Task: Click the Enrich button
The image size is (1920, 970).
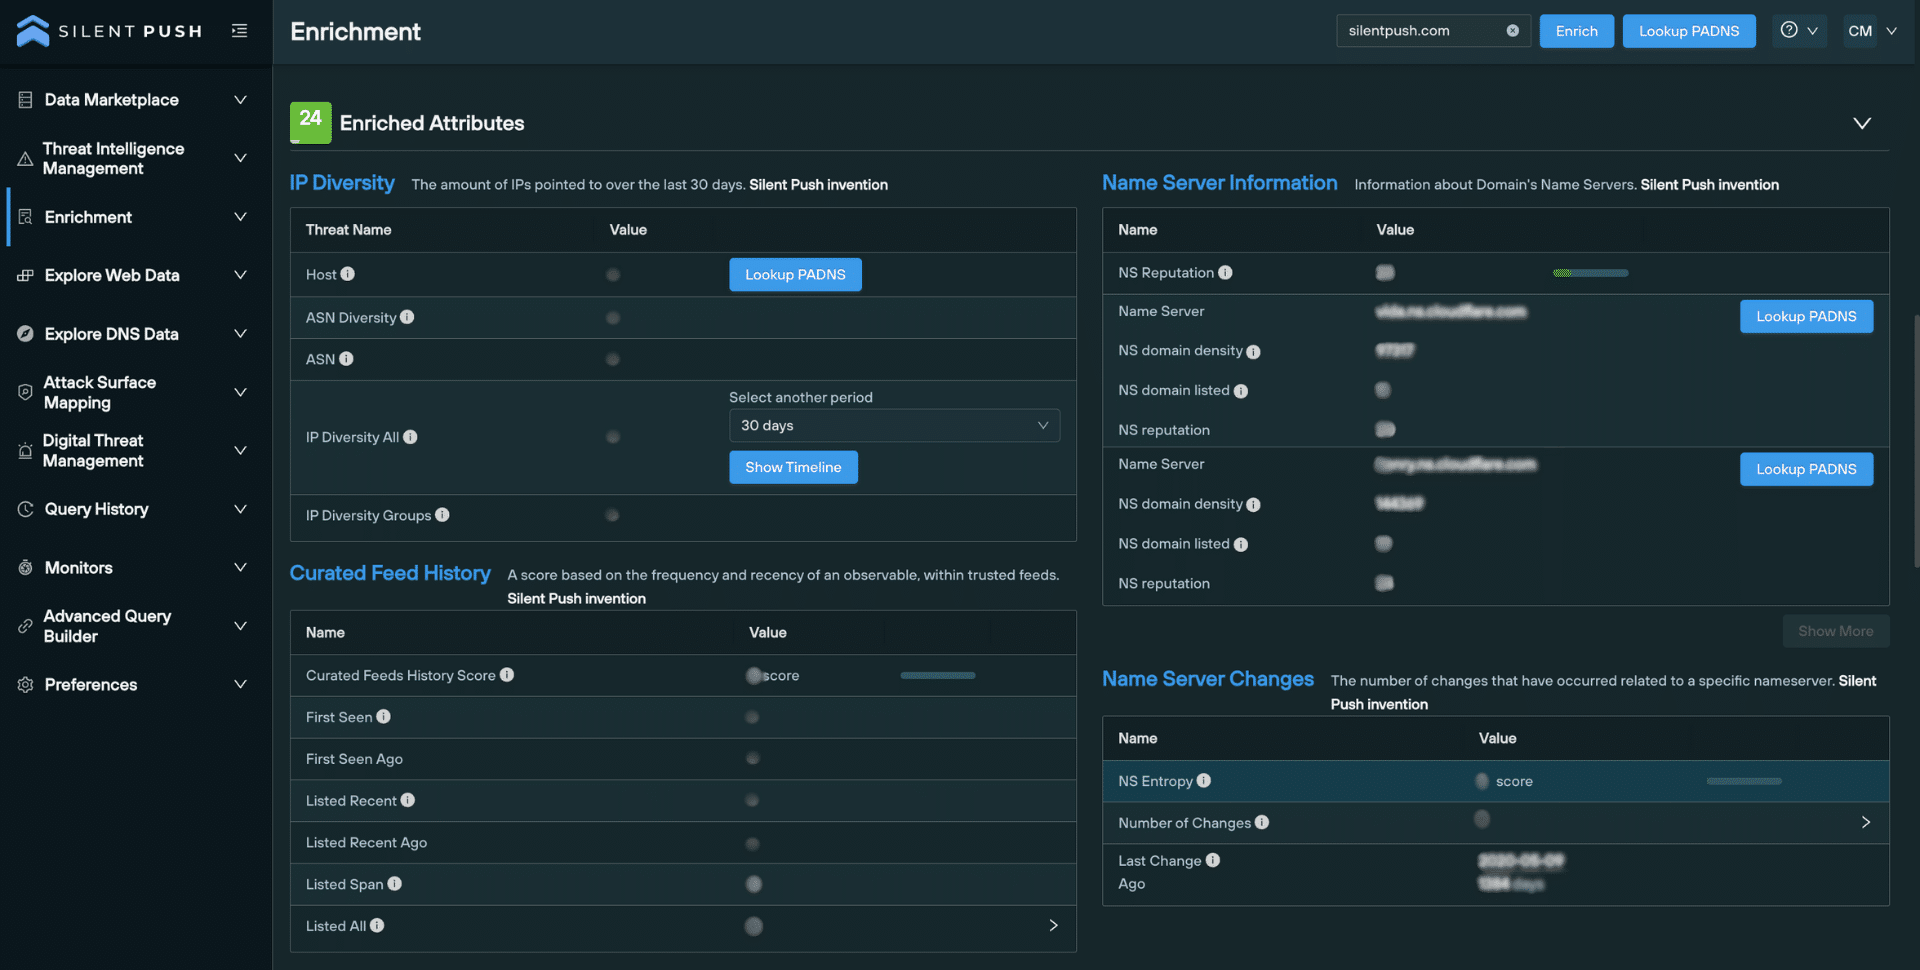Action: 1576,31
